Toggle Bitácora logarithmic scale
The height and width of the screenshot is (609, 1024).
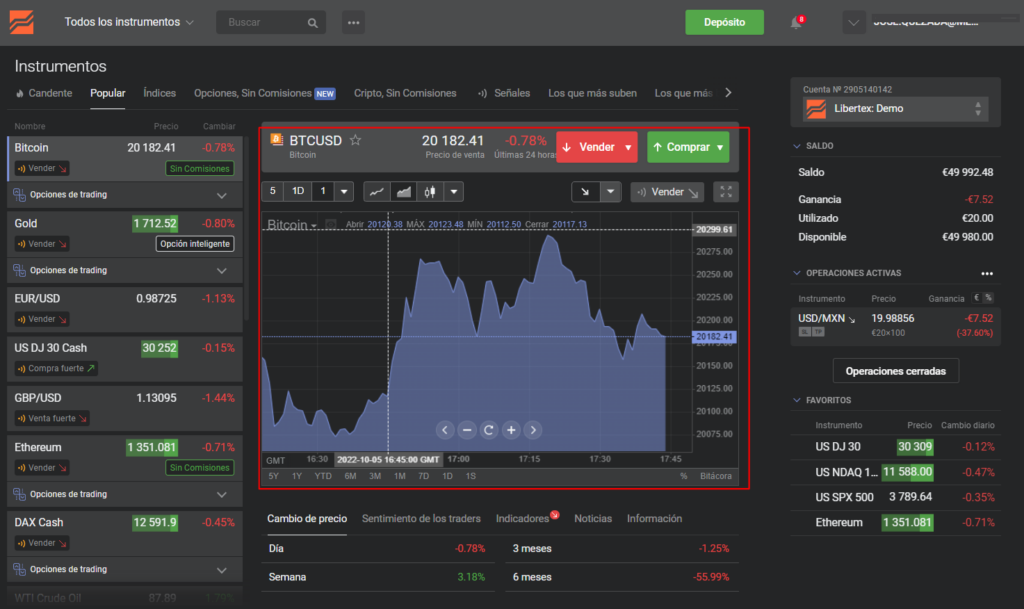click(x=716, y=476)
